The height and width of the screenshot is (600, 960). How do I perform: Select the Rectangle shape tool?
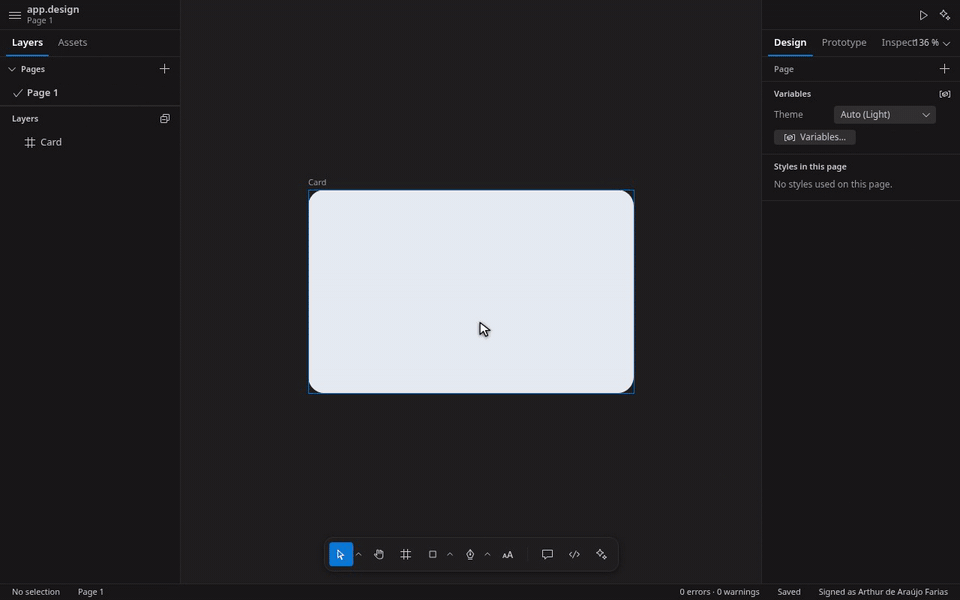pos(432,555)
